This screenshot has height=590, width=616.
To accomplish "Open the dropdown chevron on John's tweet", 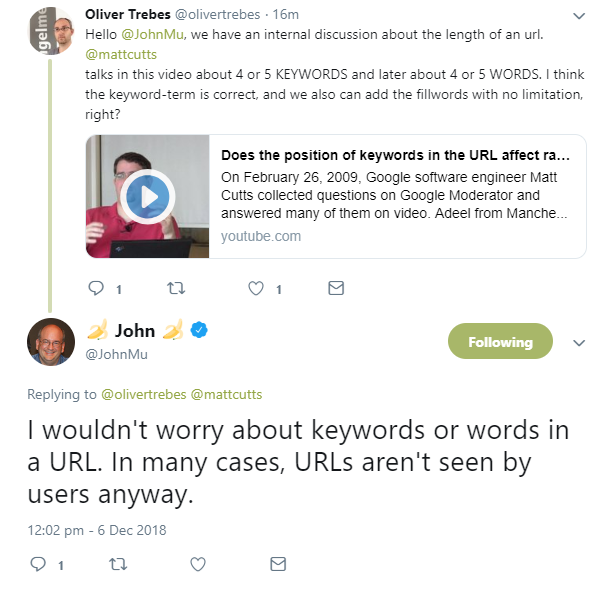I will [578, 343].
